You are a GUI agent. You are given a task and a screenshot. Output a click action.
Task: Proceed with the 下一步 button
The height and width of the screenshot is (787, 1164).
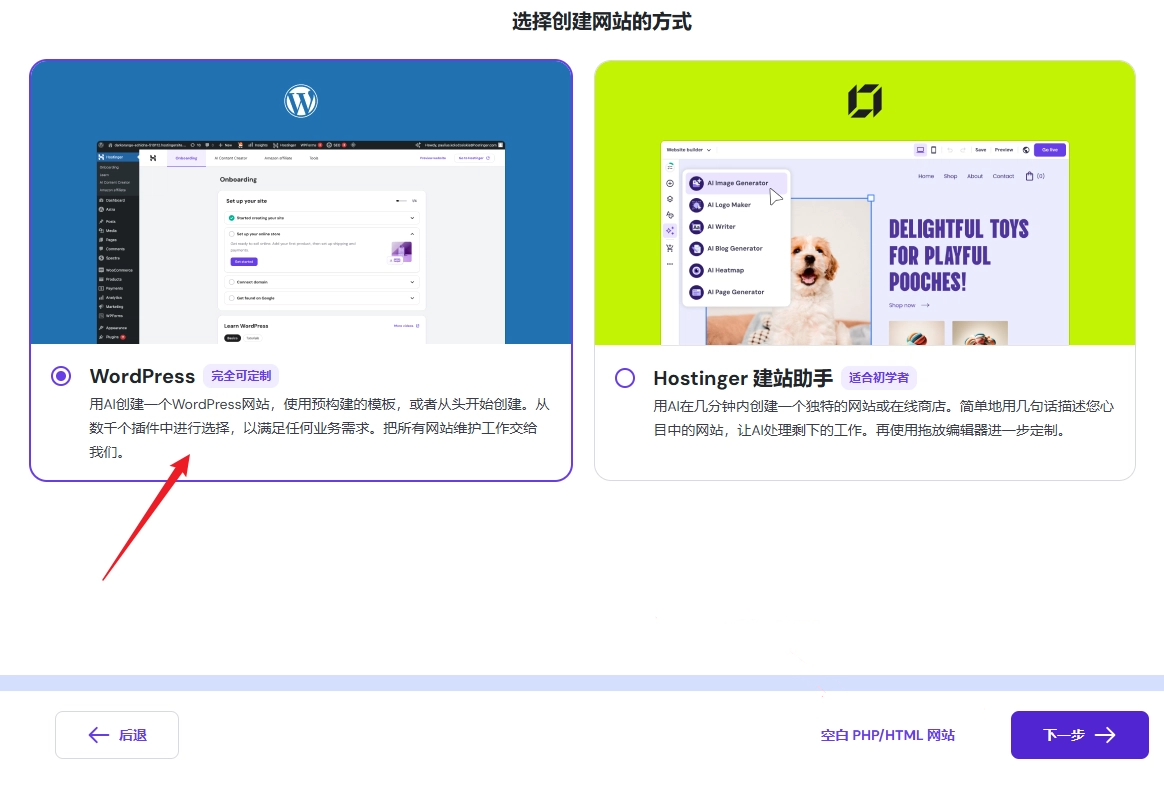pyautogui.click(x=1079, y=735)
